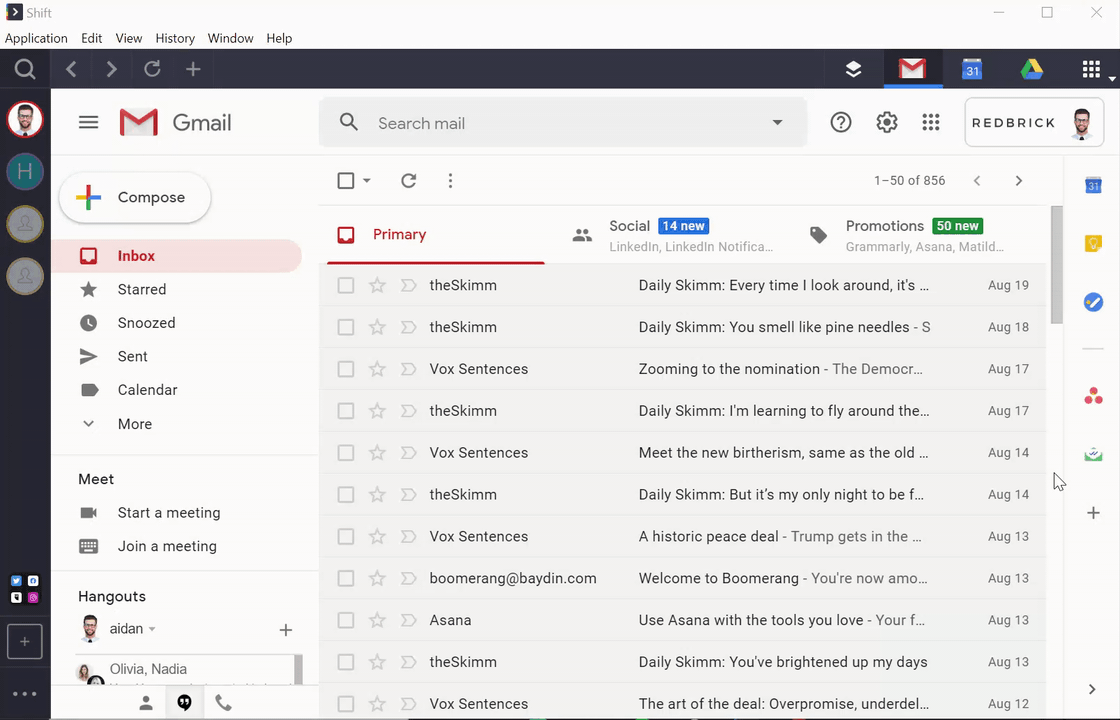The image size is (1120, 720).
Task: Open the Shift layers stack icon
Action: point(854,69)
